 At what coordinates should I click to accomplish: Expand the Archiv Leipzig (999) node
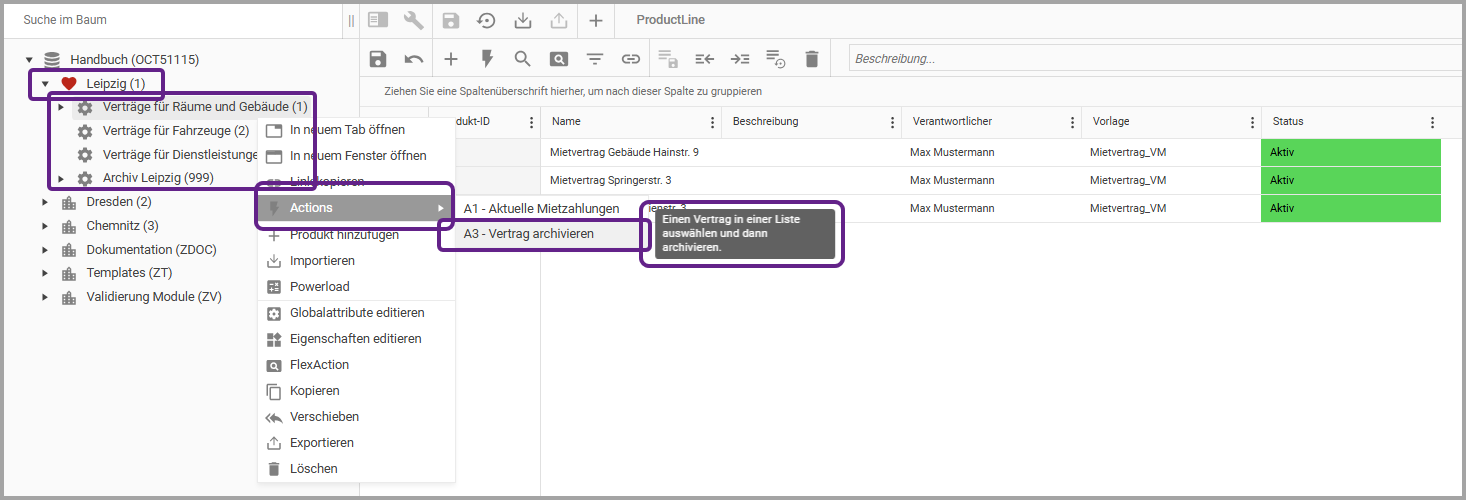[x=61, y=179]
